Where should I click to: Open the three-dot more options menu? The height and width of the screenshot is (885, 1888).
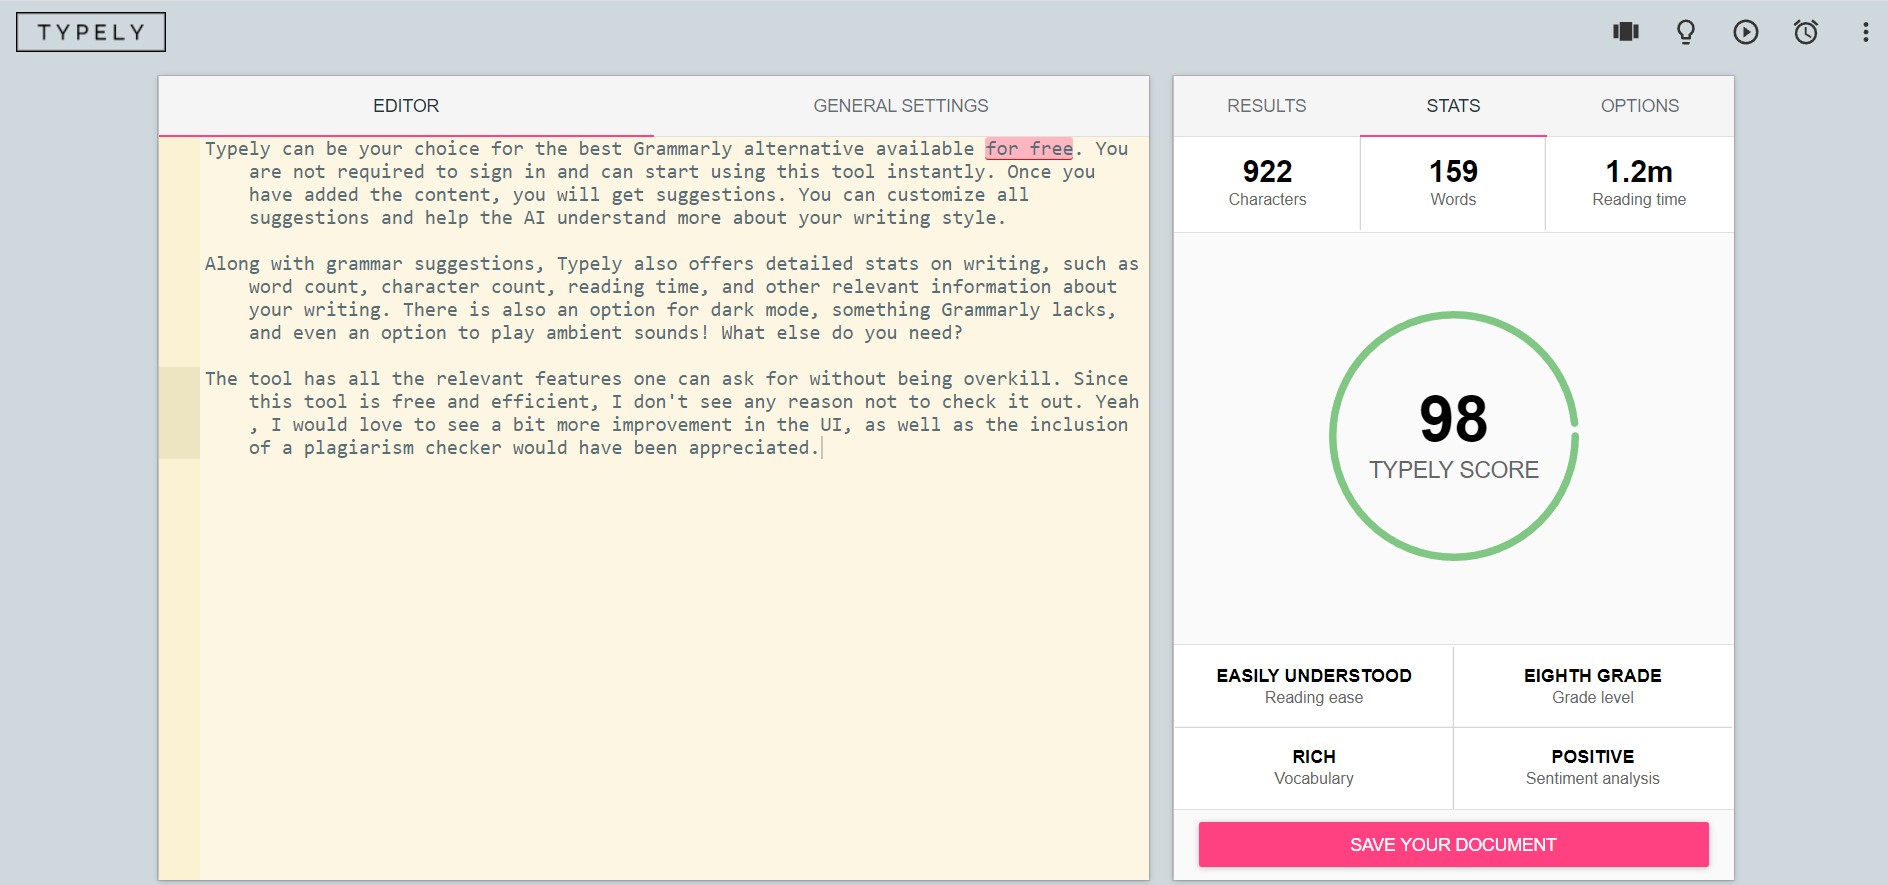click(1865, 32)
